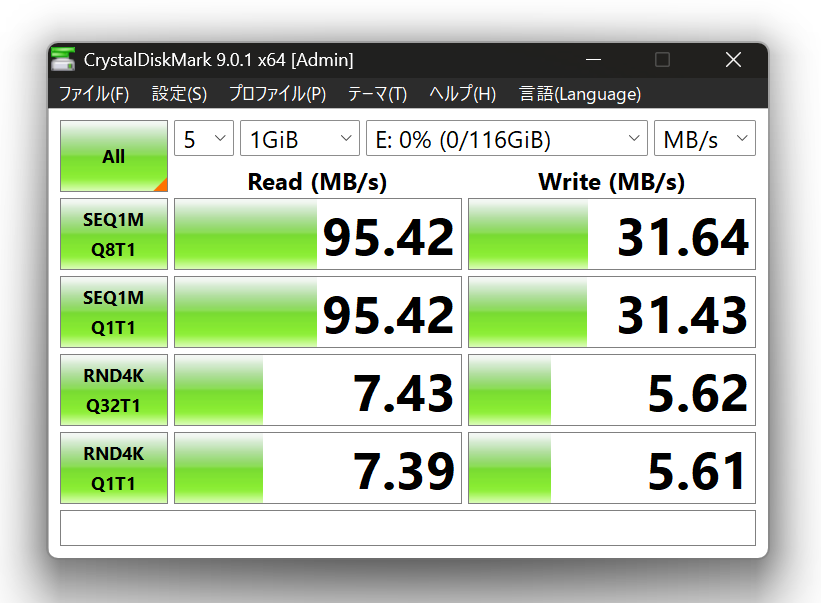Screen dimensions: 821x603
Task: Click the RND4K Q1T1 read result 7.39
Action: [x=318, y=468]
